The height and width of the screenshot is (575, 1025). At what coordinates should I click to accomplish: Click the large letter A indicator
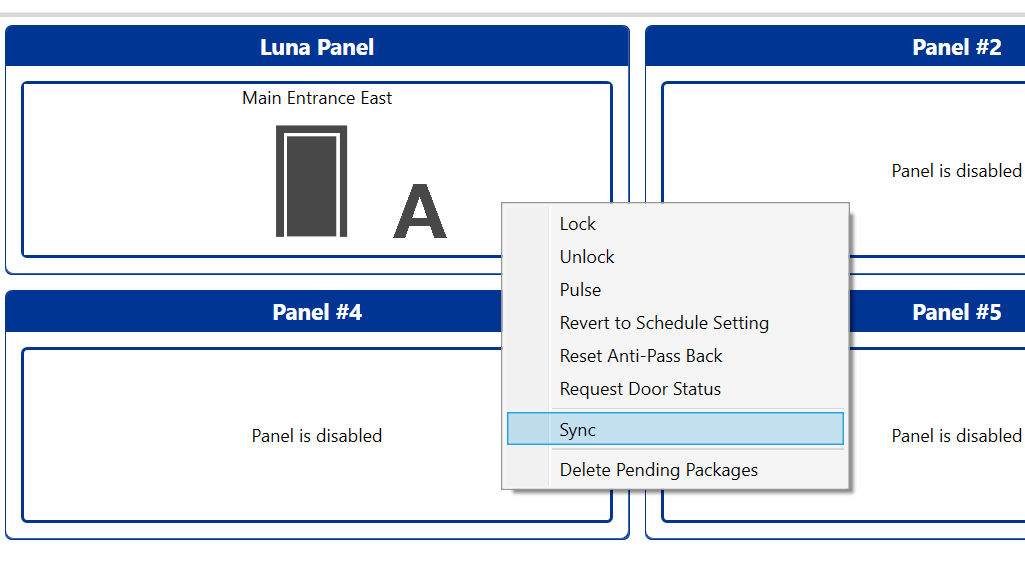[x=420, y=212]
